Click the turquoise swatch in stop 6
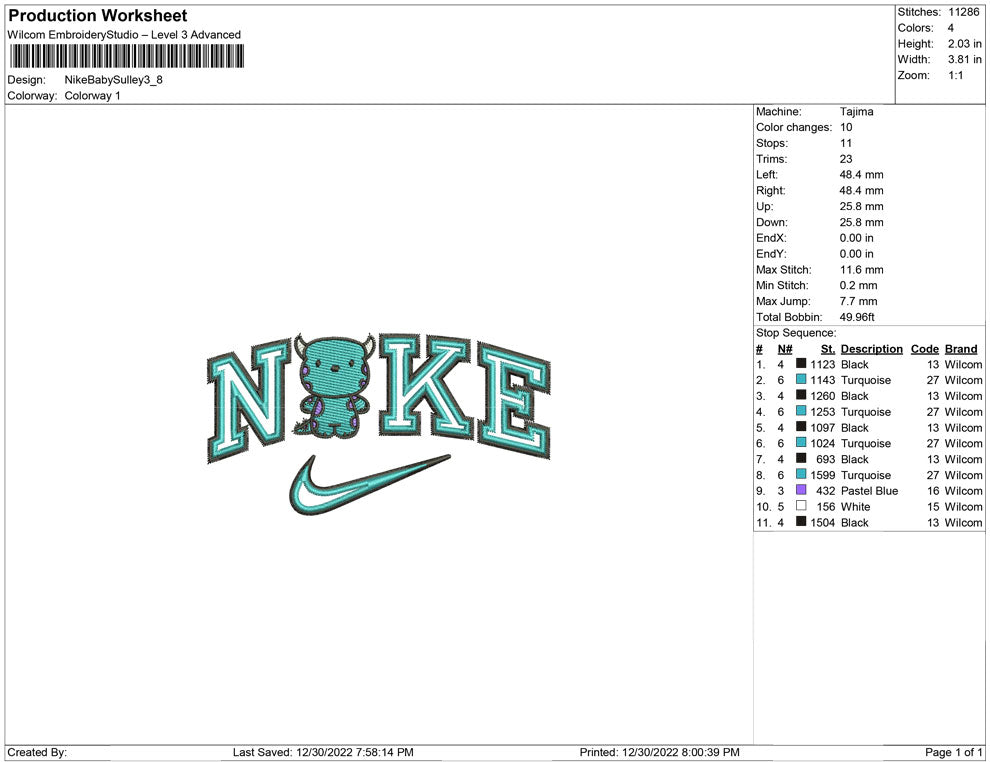This screenshot has width=990, height=762. [801, 443]
